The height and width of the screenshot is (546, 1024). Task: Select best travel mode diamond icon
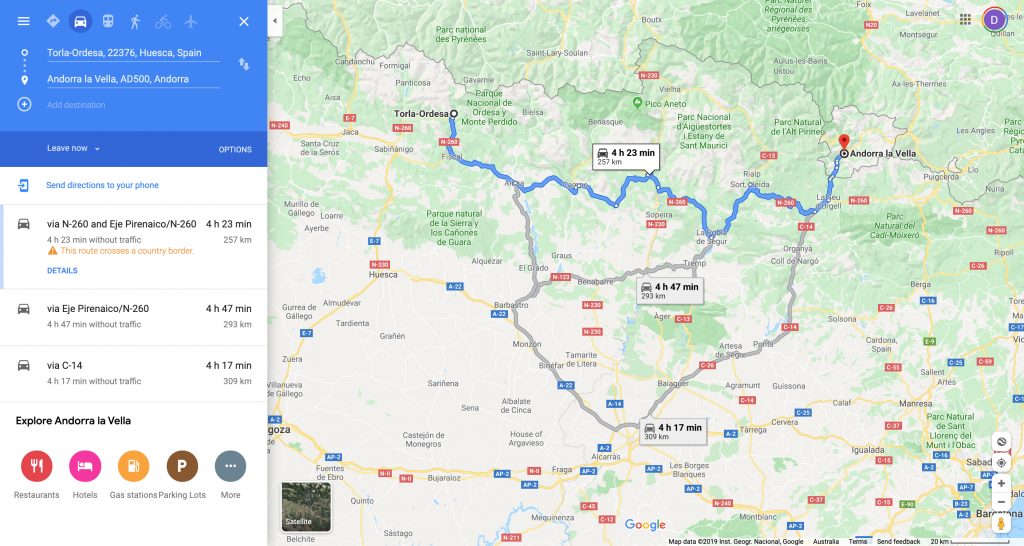tap(53, 21)
